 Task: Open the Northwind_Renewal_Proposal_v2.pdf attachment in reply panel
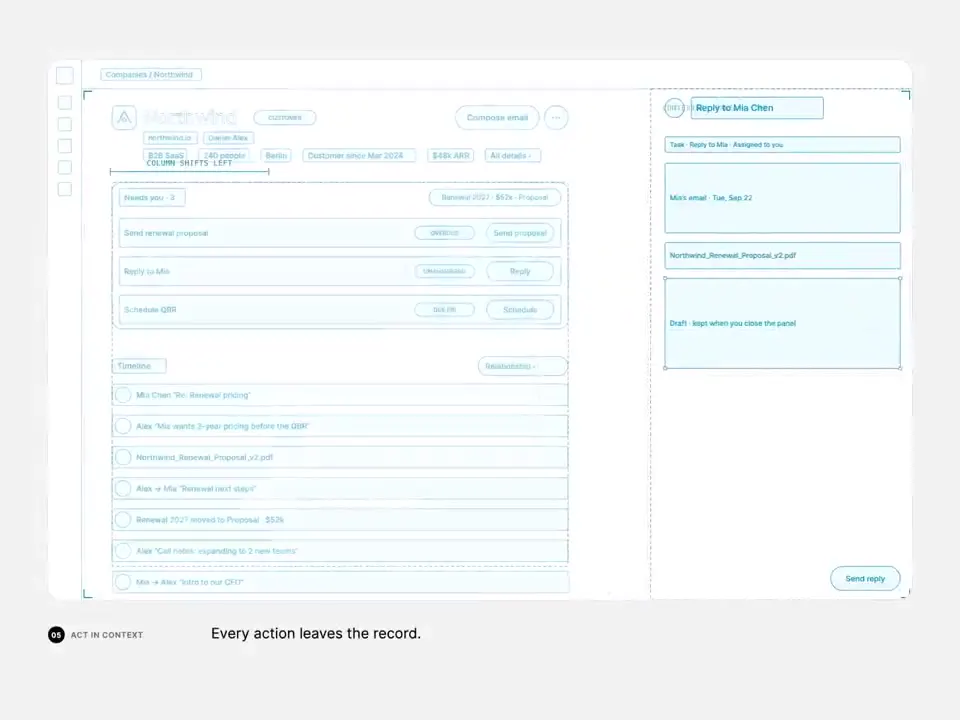pyautogui.click(x=782, y=255)
